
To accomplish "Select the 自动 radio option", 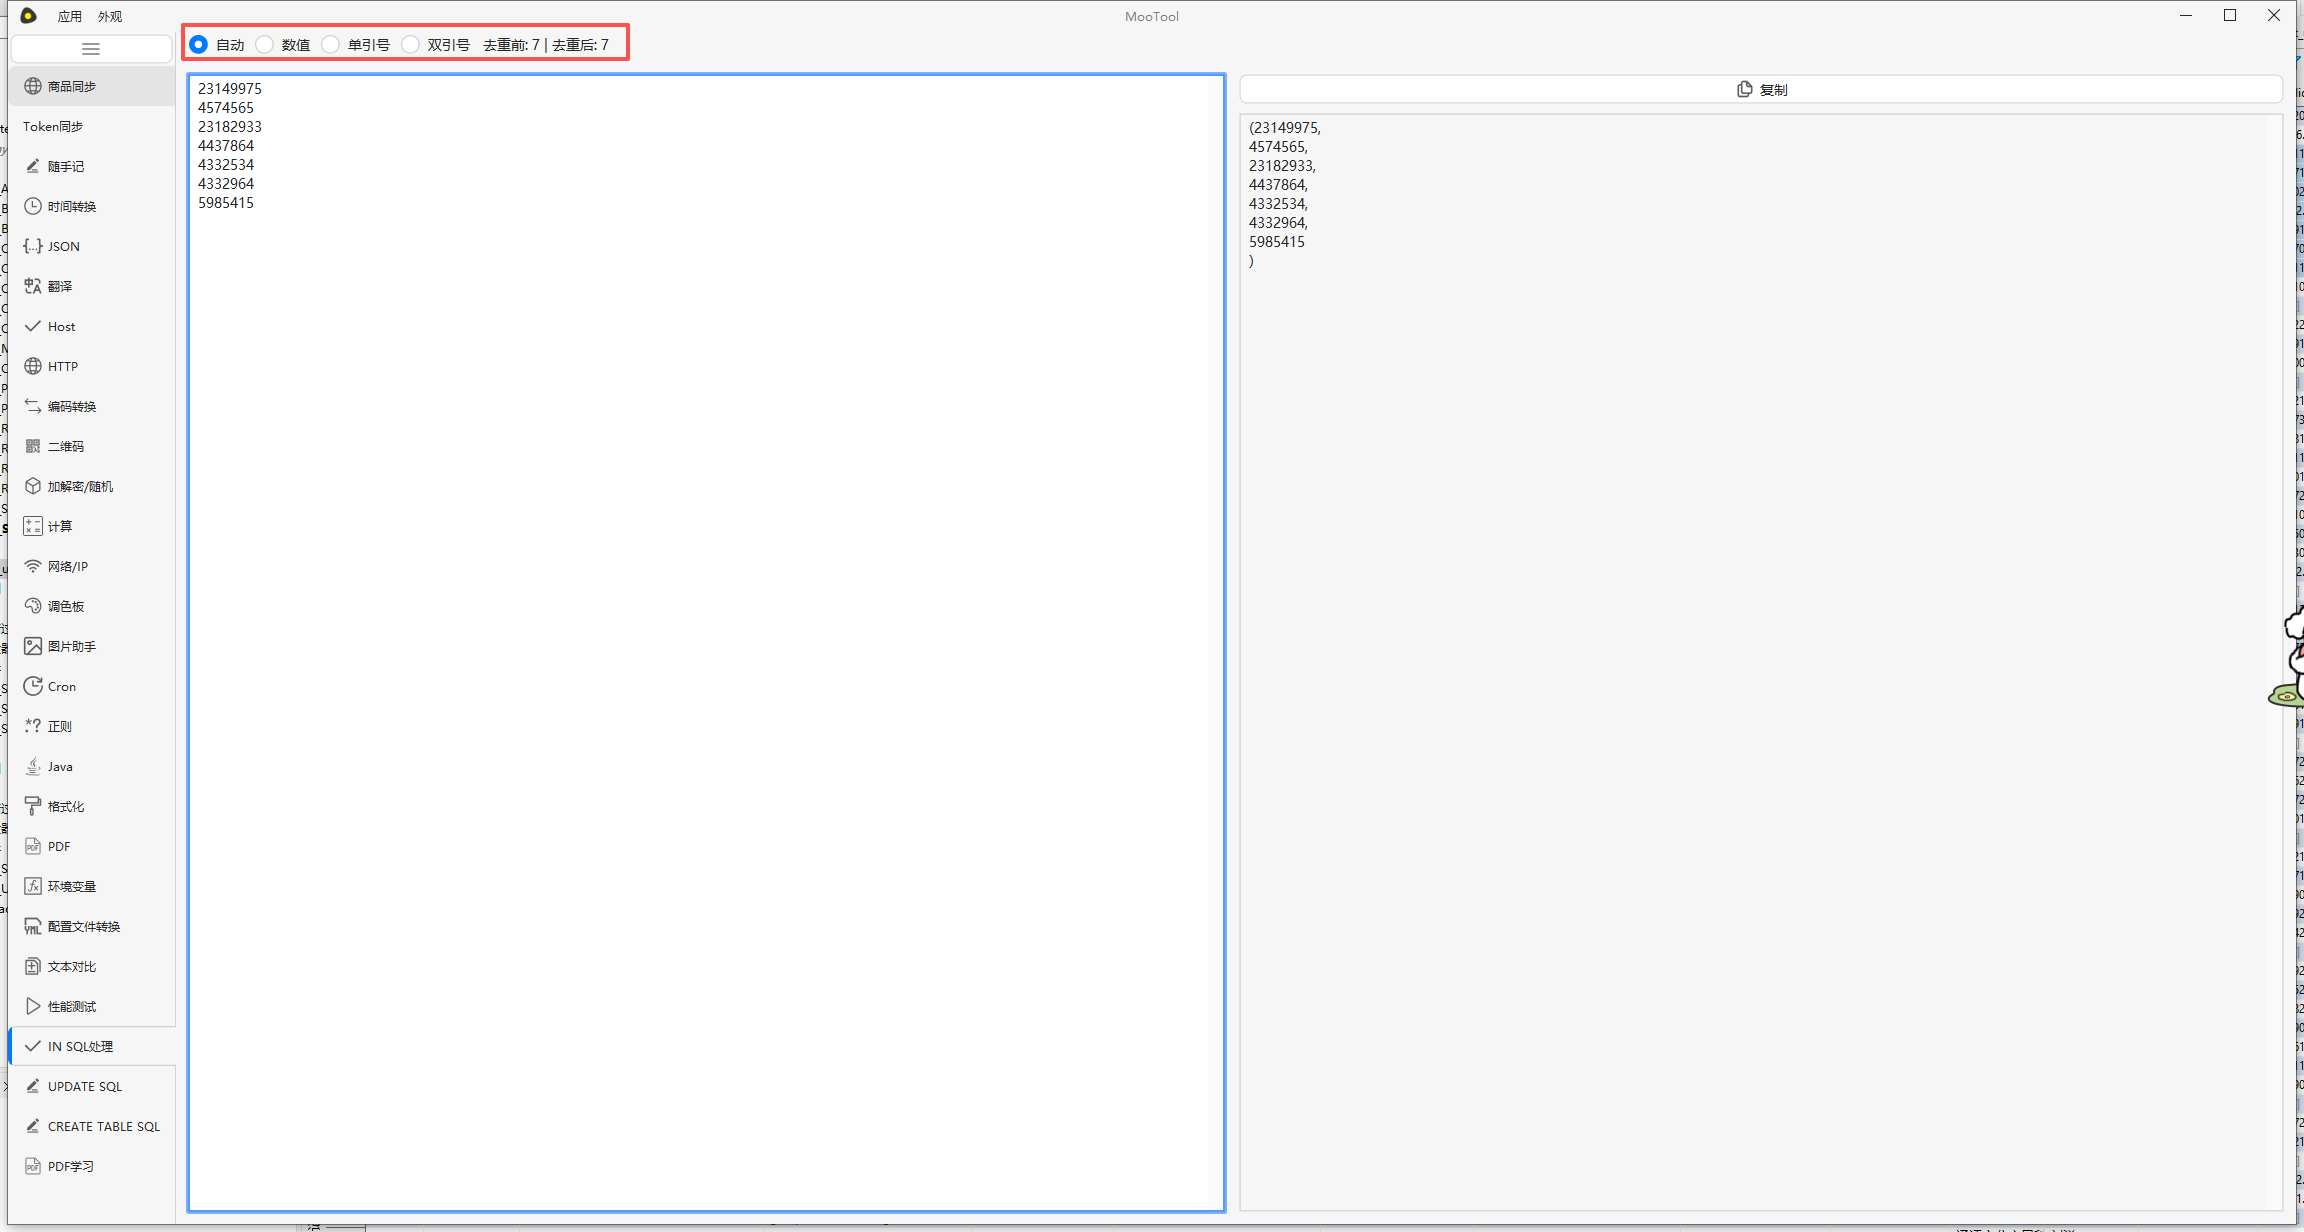I will pyautogui.click(x=199, y=45).
